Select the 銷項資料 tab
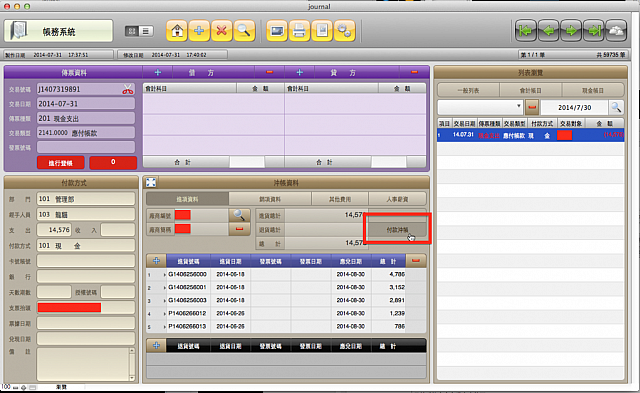Image resolution: width=640 pixels, height=393 pixels. pos(270,199)
